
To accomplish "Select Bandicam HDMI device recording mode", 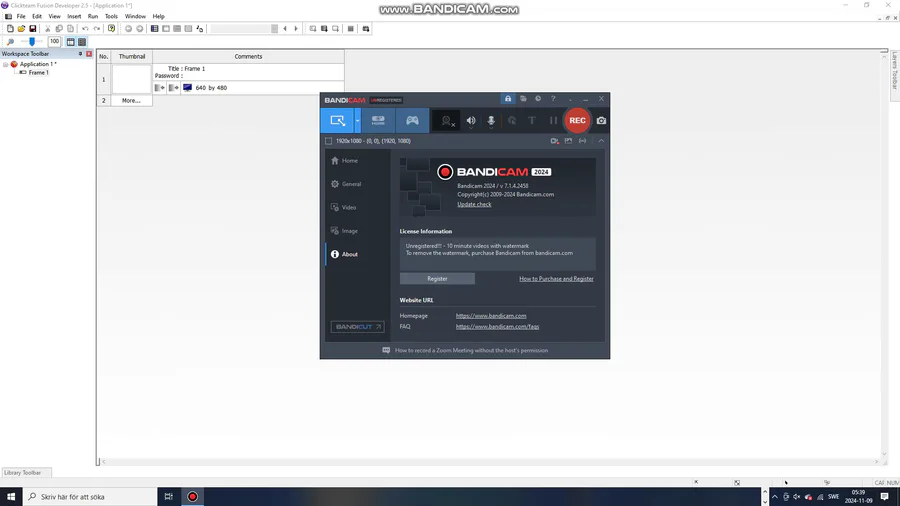I will pyautogui.click(x=378, y=120).
